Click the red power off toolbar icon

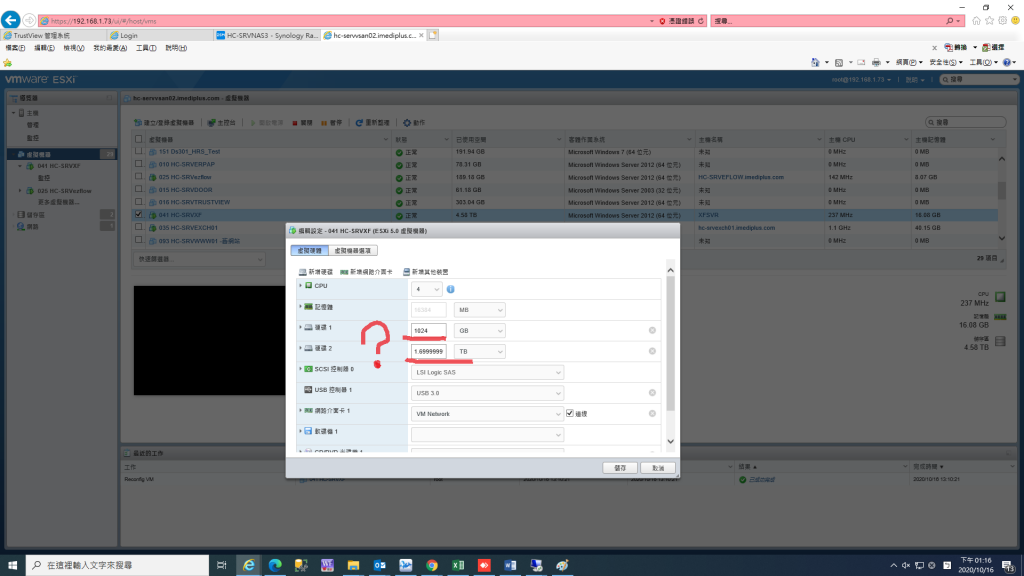tap(295, 123)
